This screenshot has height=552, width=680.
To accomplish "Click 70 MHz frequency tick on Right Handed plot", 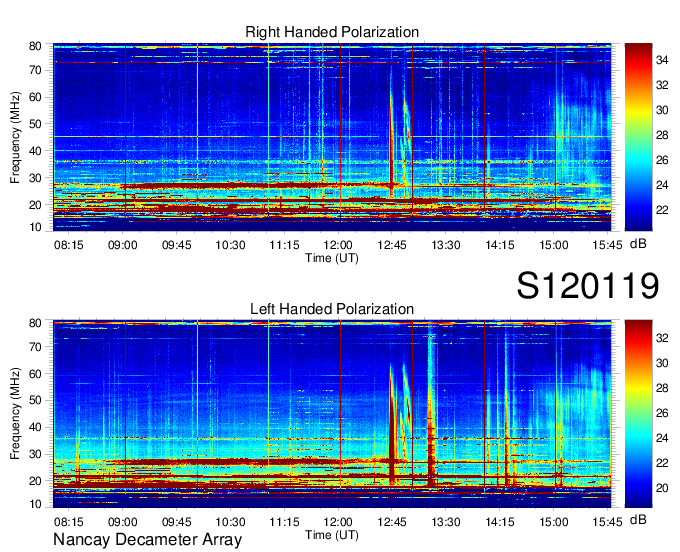I will click(35, 70).
